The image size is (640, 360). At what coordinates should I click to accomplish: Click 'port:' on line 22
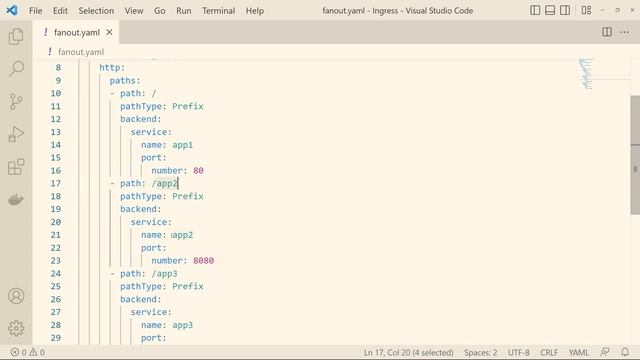[154, 248]
